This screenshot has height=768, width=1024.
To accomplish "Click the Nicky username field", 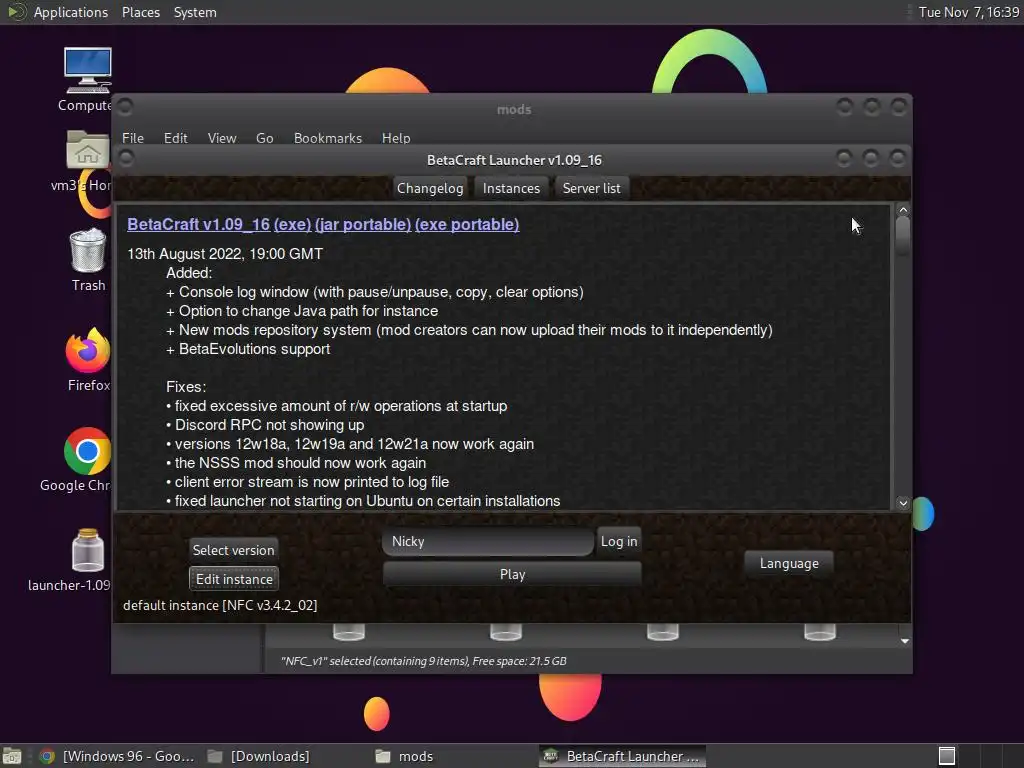I will pos(488,541).
